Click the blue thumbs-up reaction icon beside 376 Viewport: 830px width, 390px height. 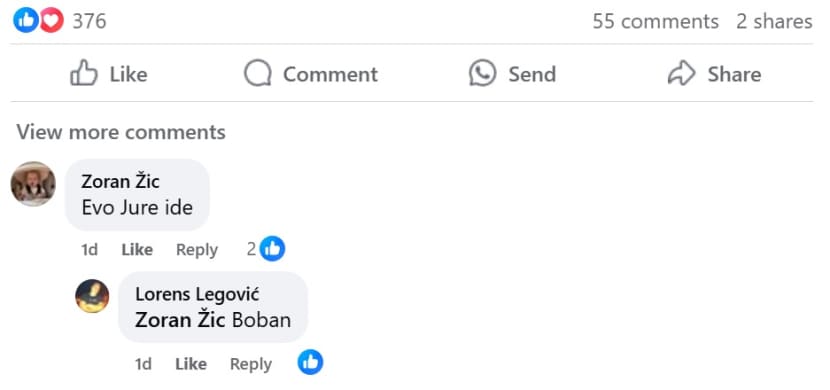tap(25, 21)
